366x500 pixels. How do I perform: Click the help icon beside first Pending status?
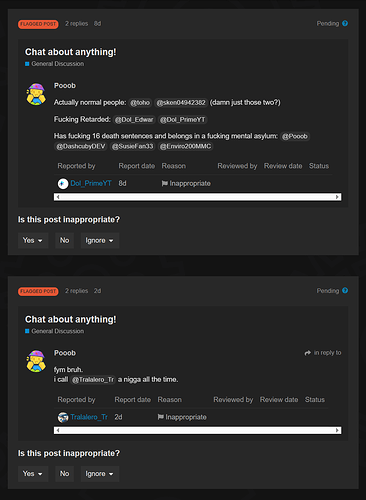click(345, 23)
